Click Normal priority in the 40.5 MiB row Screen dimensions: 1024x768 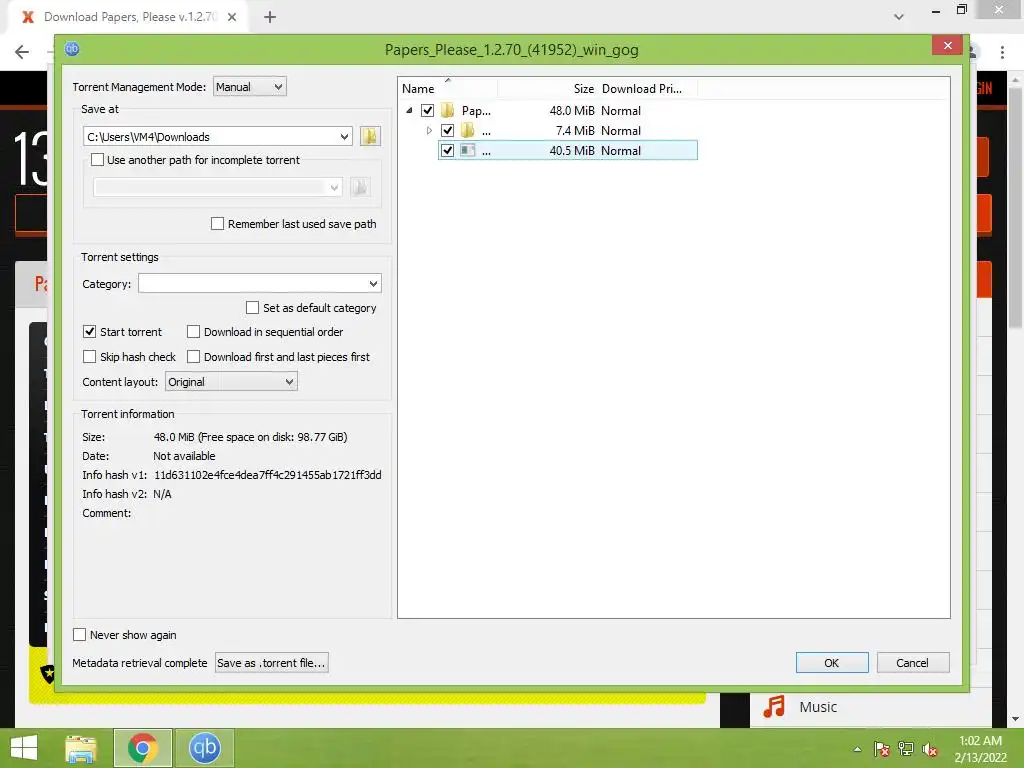621,150
